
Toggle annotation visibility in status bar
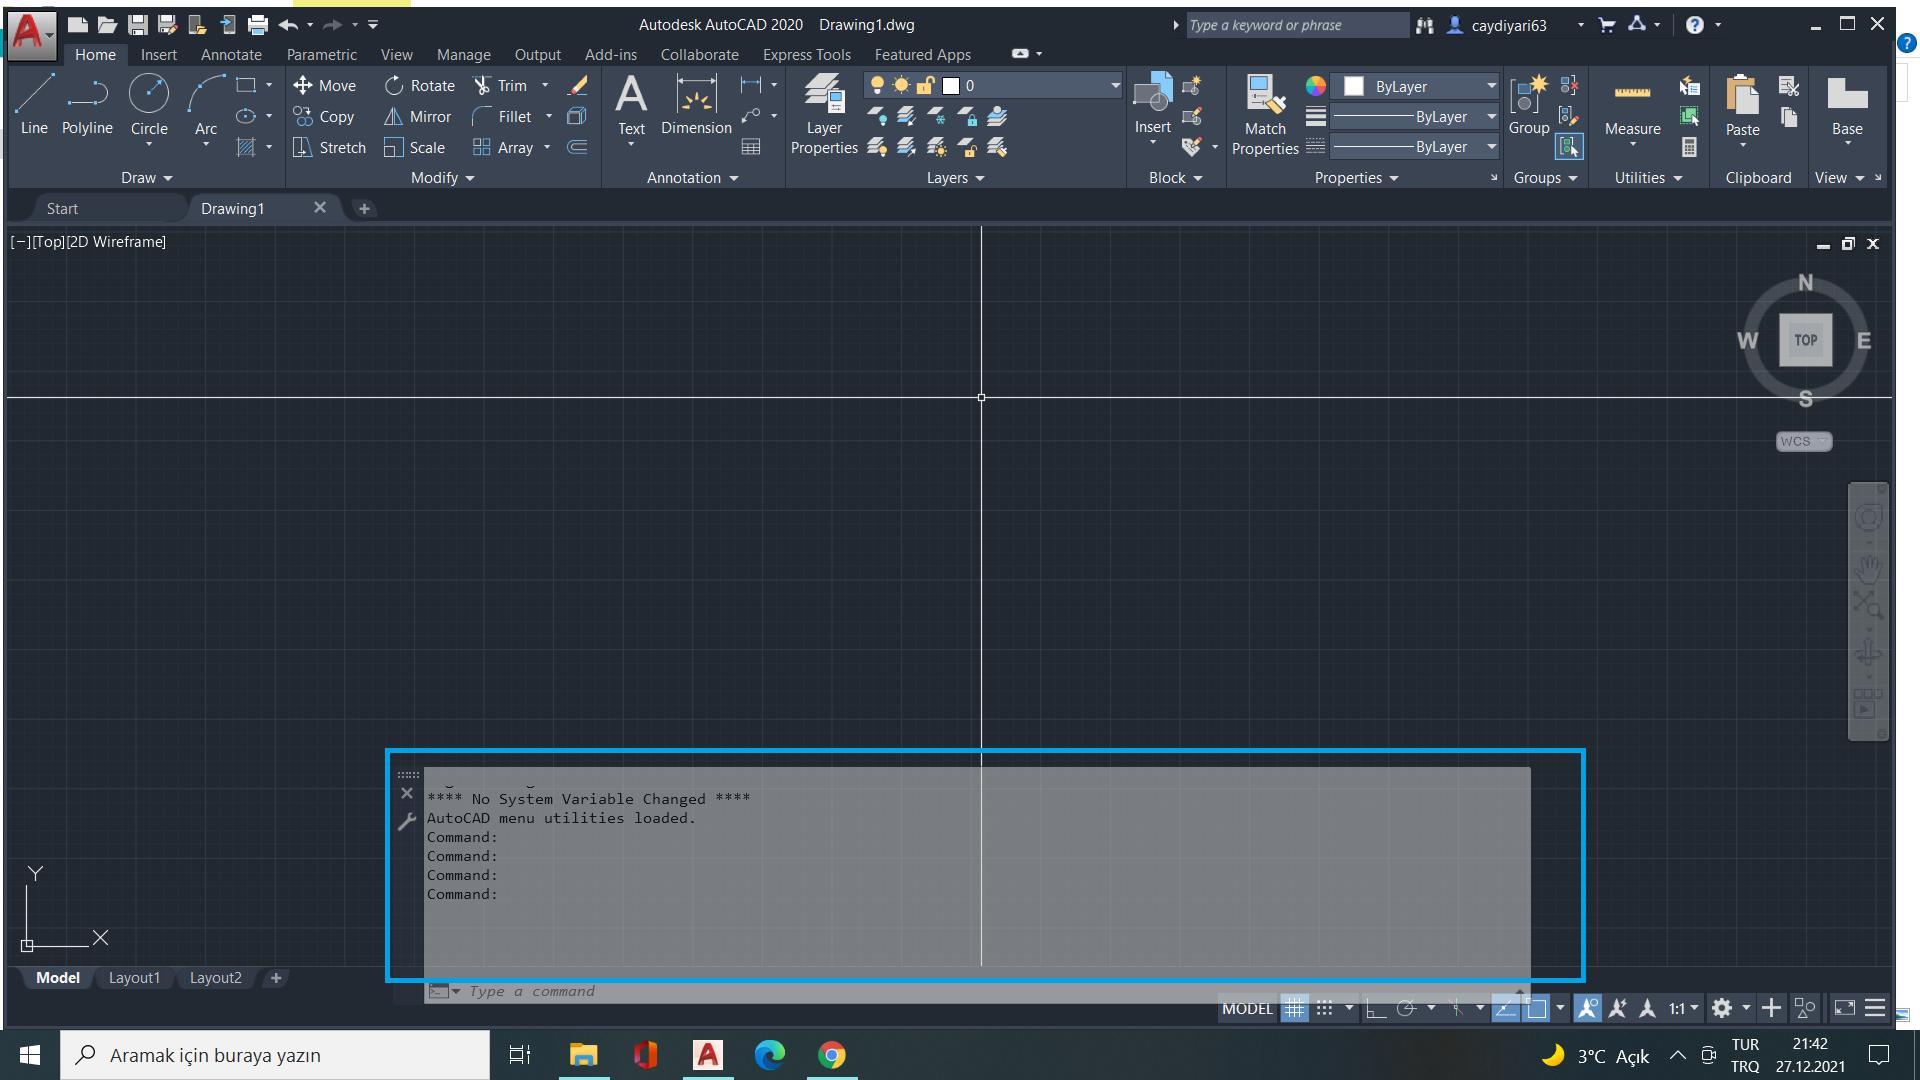click(1587, 1008)
